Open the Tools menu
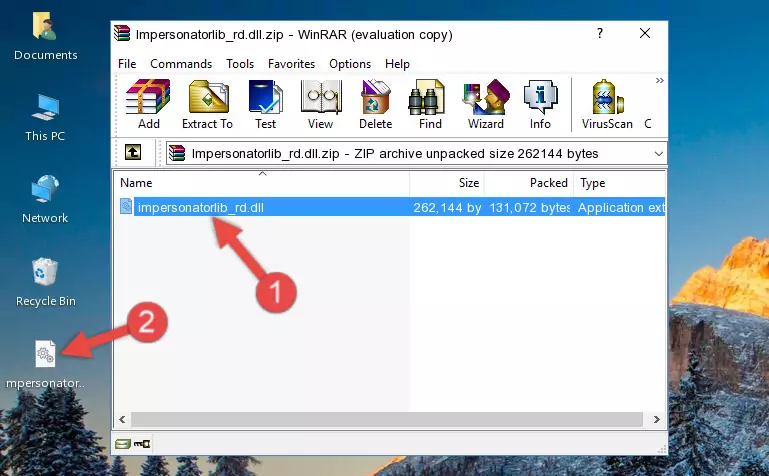This screenshot has width=769, height=476. click(x=240, y=64)
